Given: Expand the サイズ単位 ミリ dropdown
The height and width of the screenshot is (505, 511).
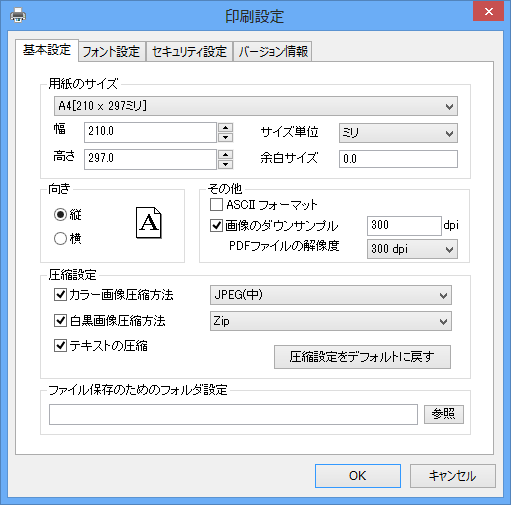Looking at the screenshot, I should pos(398,133).
